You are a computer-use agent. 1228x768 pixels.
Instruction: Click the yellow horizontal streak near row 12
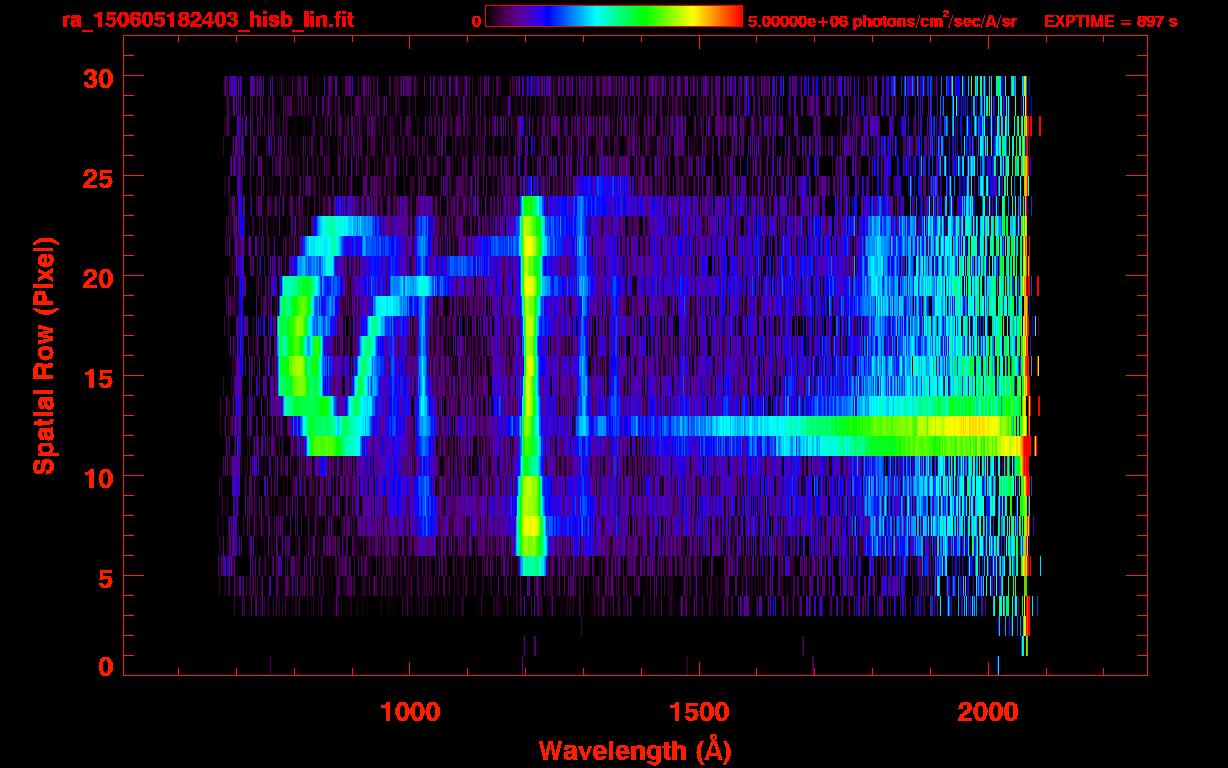(x=960, y=427)
